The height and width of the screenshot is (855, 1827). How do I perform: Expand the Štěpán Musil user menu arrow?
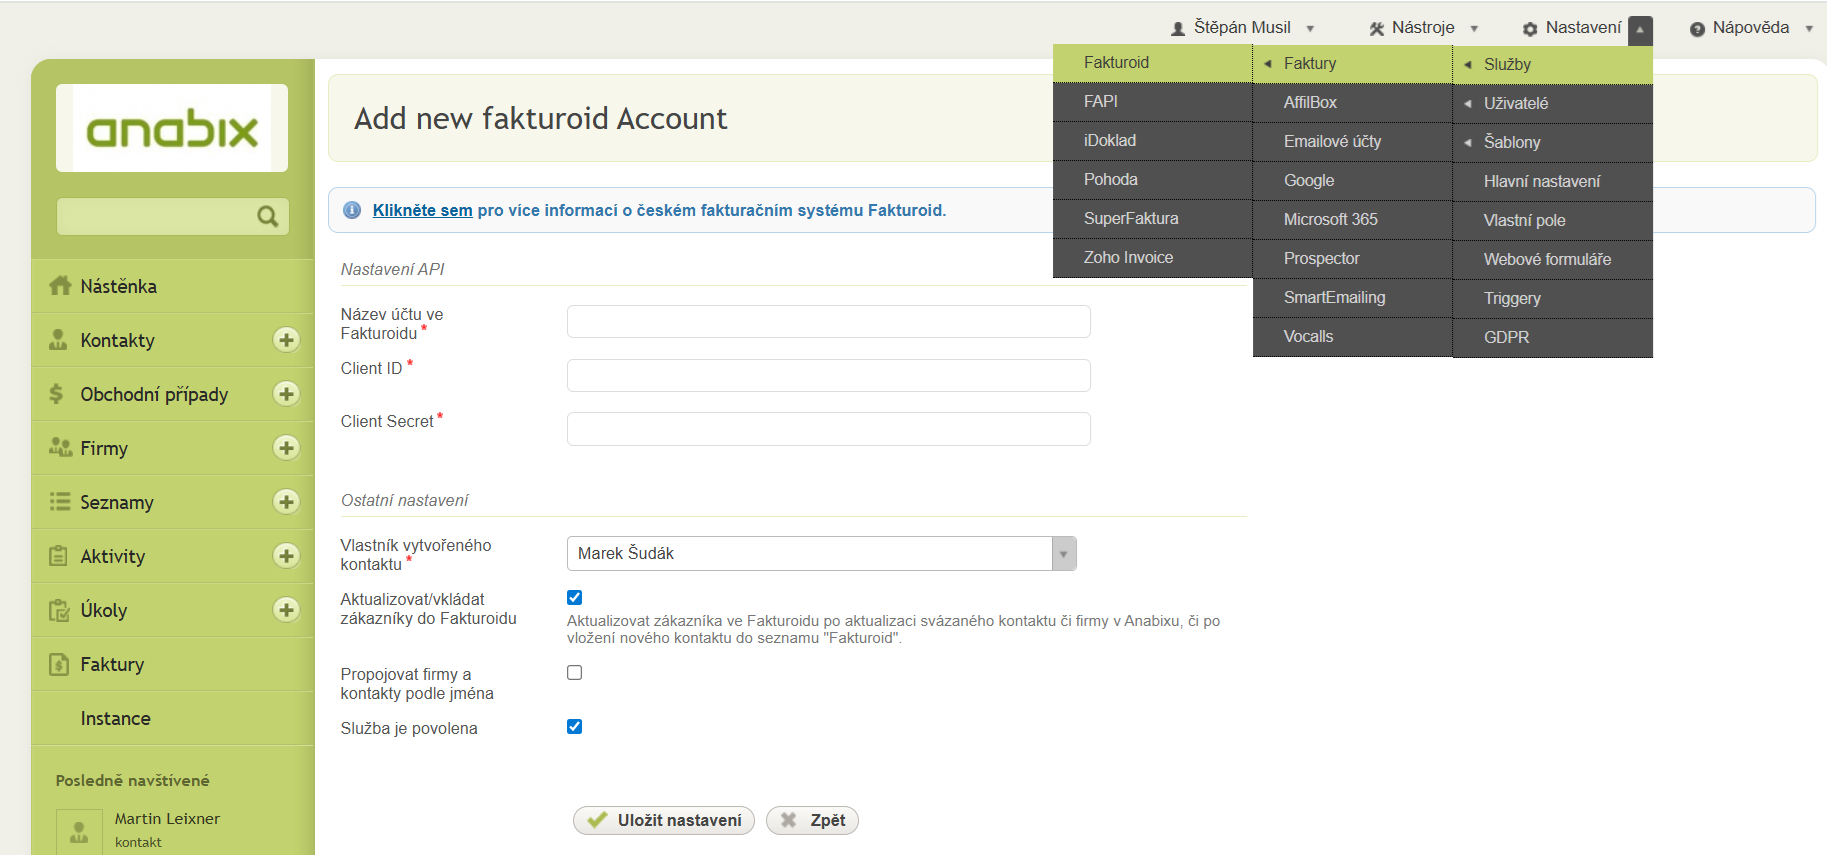click(x=1310, y=29)
